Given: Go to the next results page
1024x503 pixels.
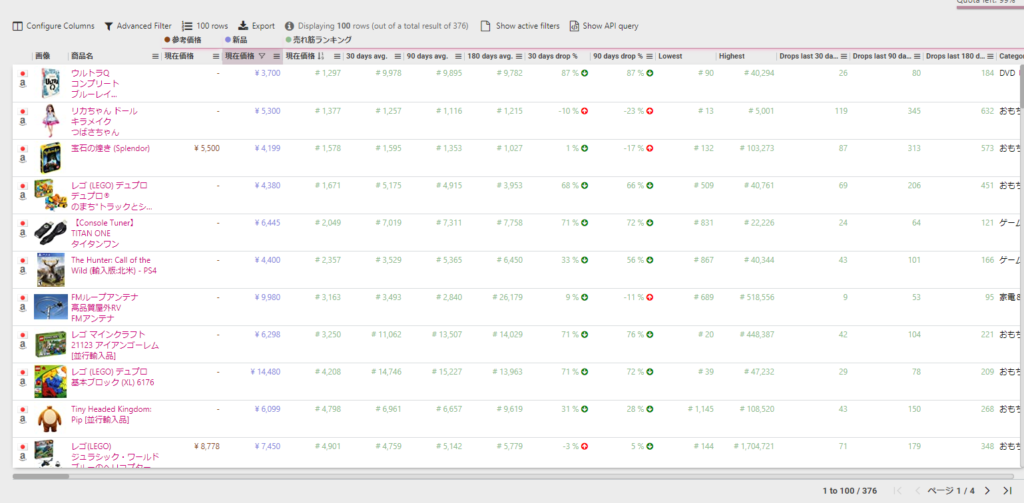Looking at the screenshot, I should [x=987, y=491].
